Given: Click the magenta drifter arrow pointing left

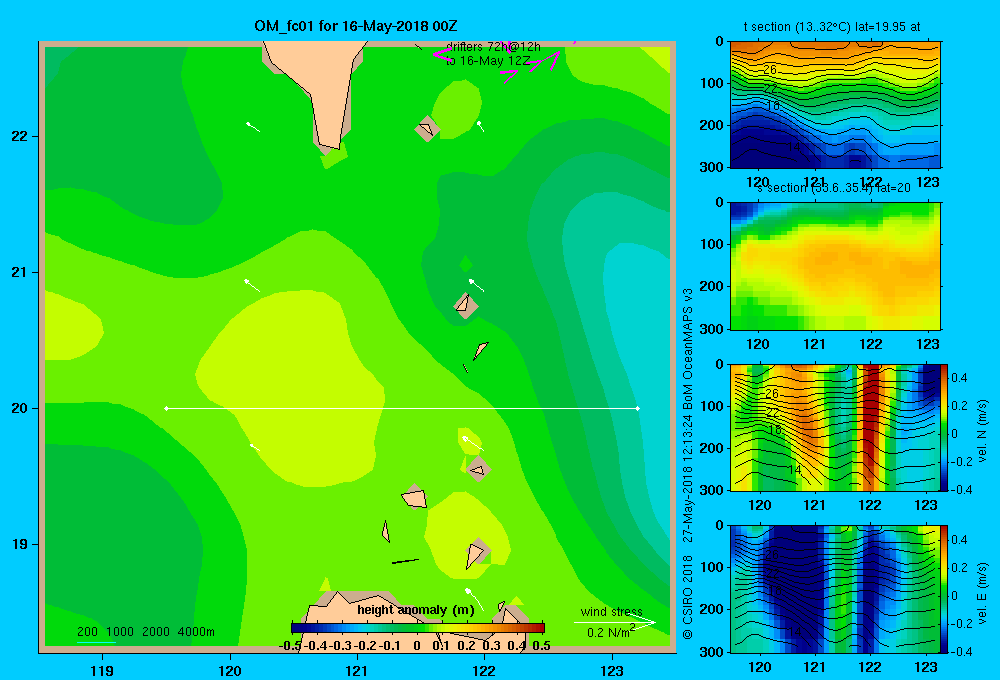Looking at the screenshot, I should 443,55.
